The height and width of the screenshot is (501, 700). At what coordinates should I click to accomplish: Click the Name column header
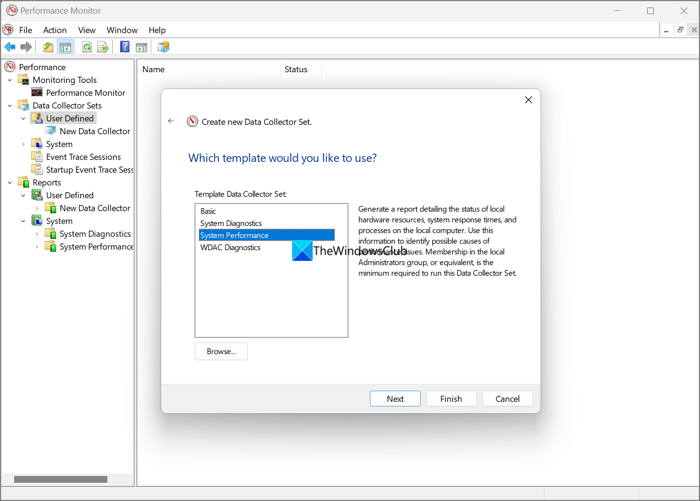click(x=209, y=69)
